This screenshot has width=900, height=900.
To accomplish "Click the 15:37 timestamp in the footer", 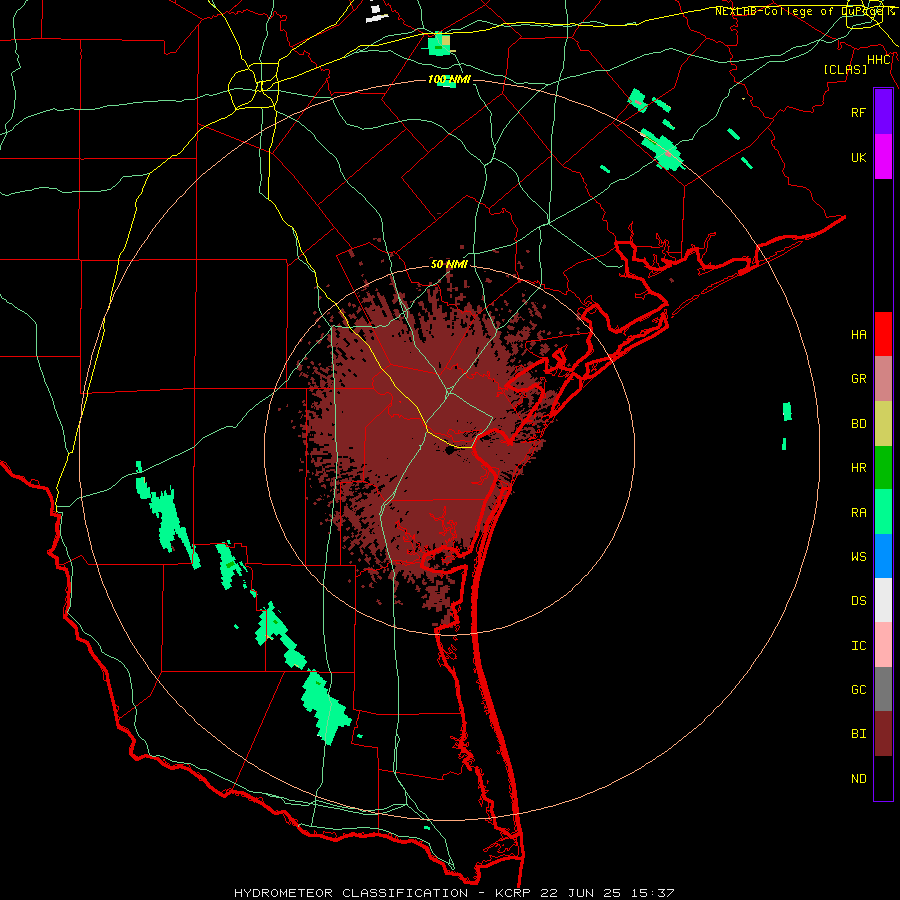I will pyautogui.click(x=654, y=893).
